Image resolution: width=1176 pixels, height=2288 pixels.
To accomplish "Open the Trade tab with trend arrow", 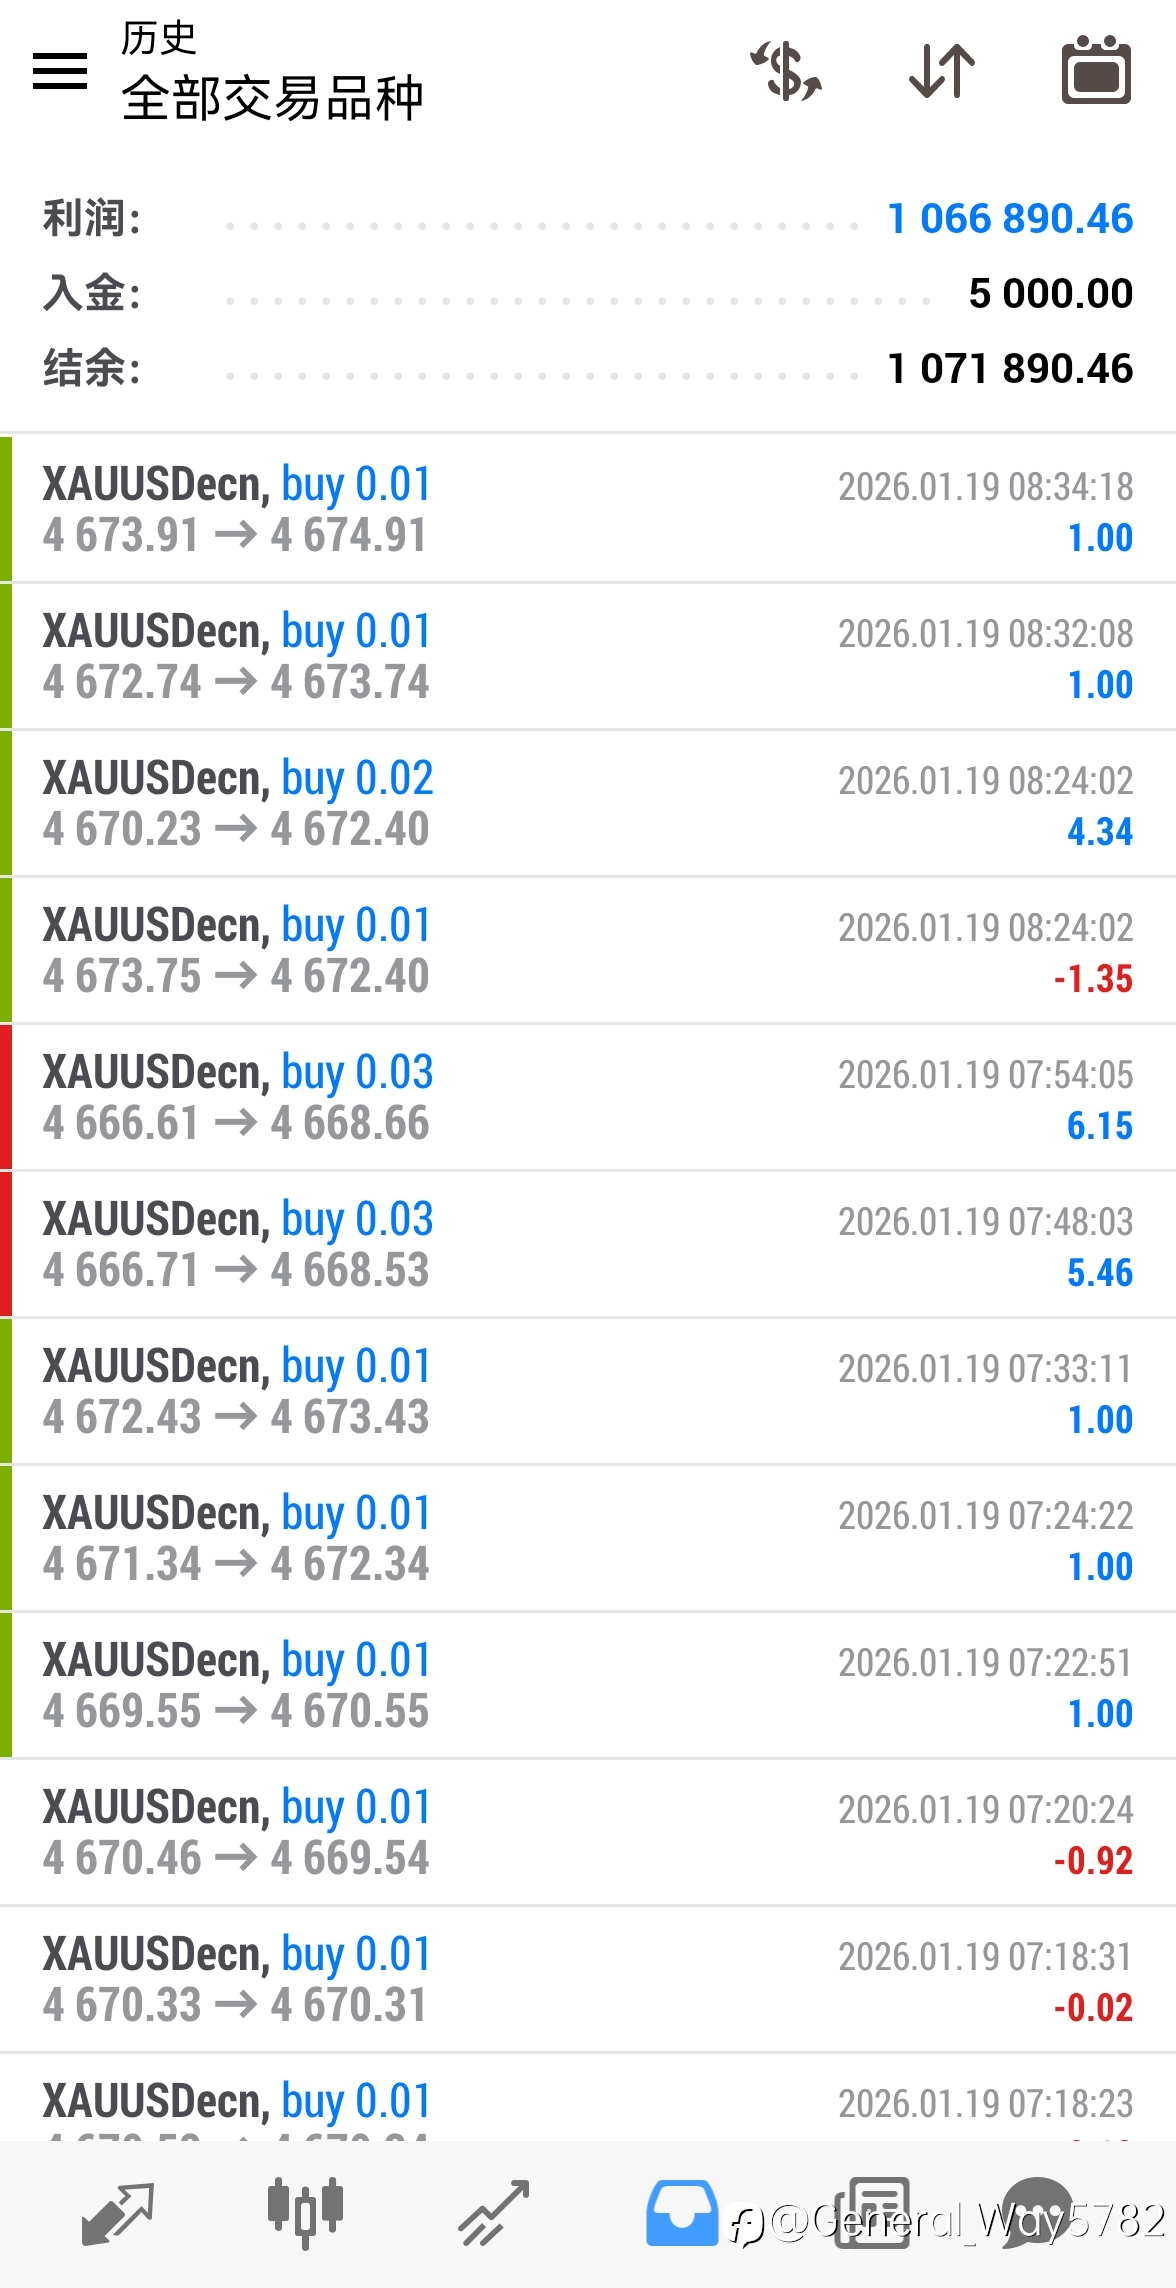I will point(493,2212).
